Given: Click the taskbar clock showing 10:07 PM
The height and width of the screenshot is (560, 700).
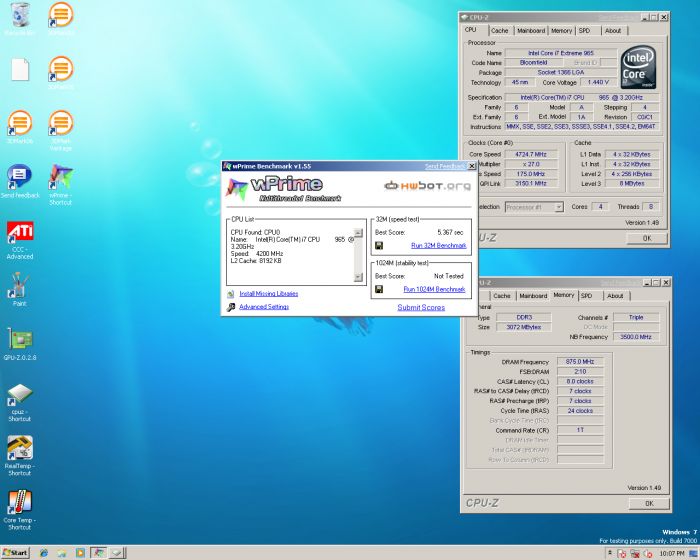Looking at the screenshot, I should (671, 553).
